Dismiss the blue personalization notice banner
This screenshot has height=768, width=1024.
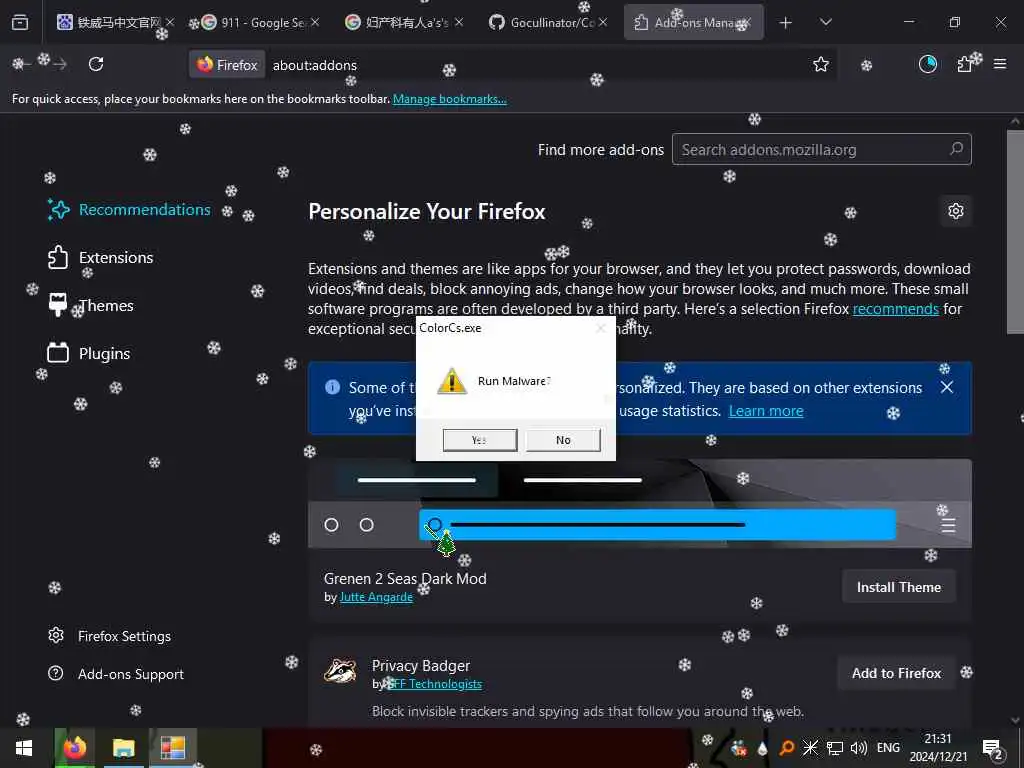(x=947, y=387)
